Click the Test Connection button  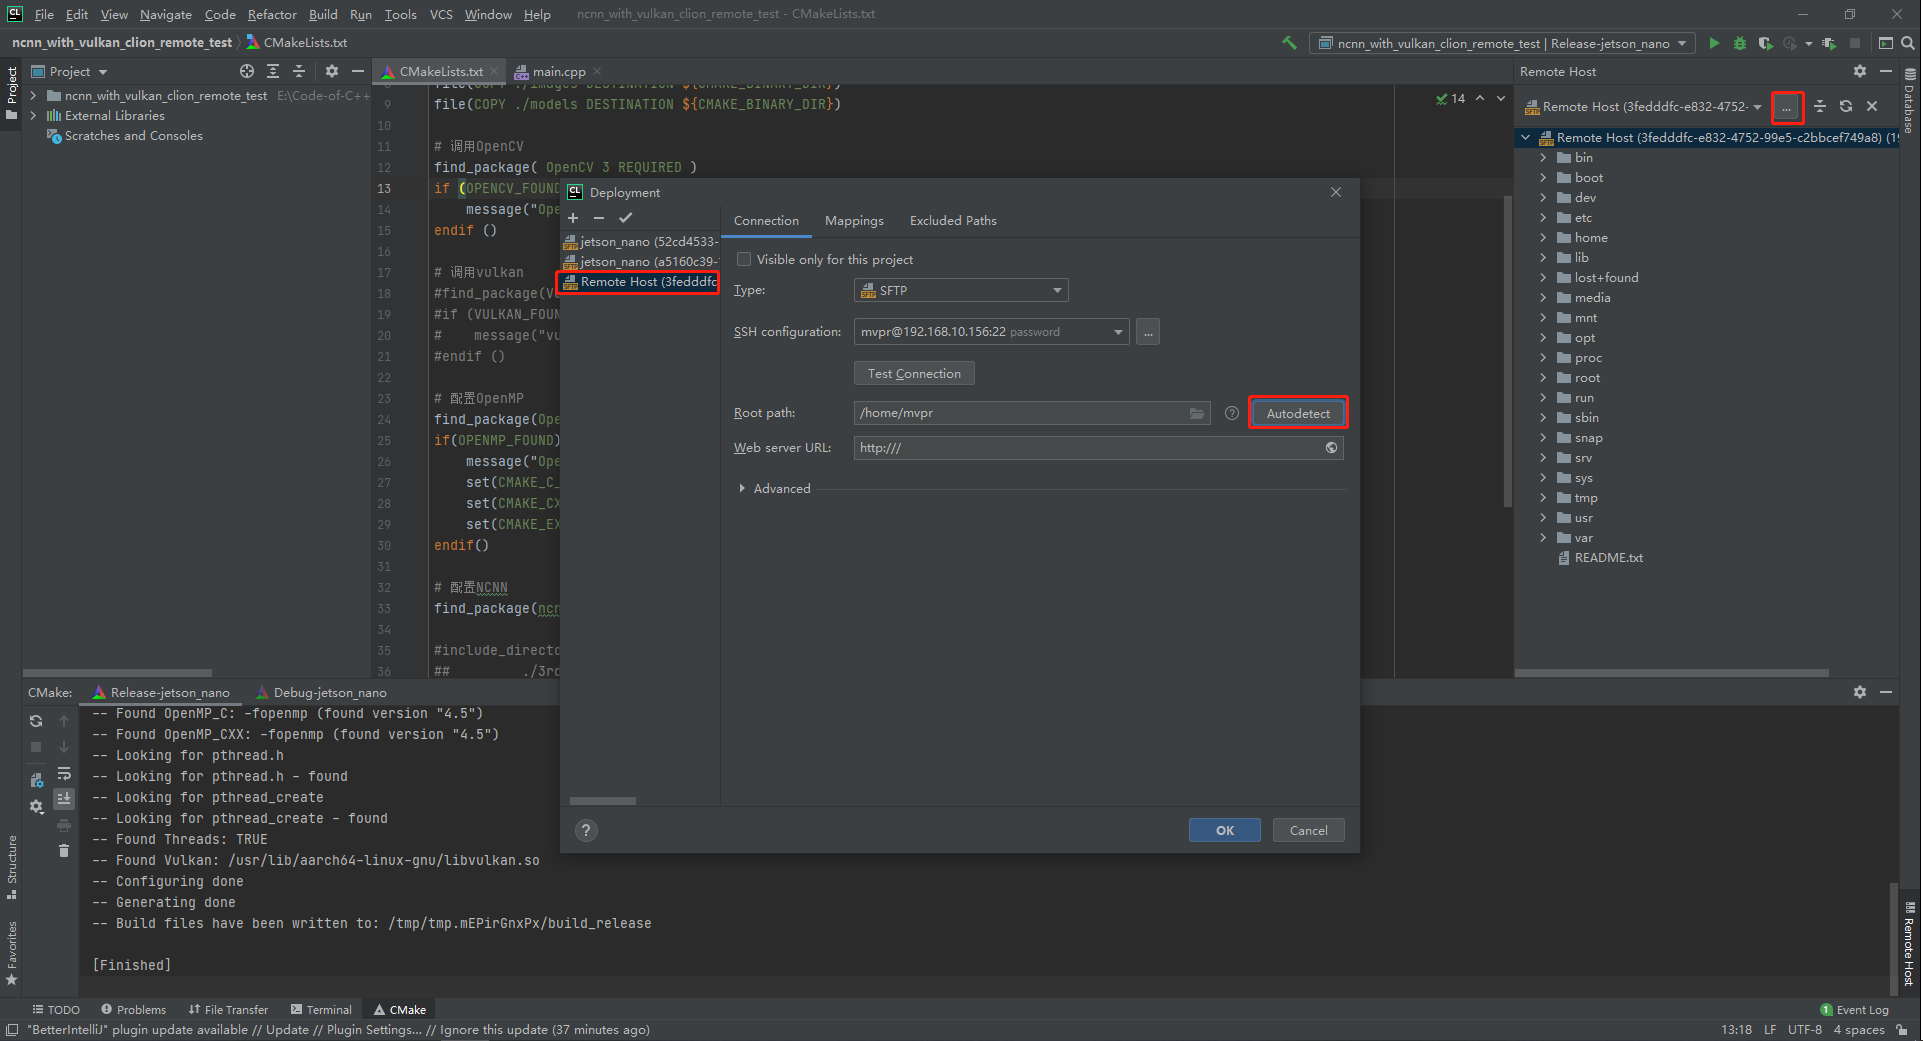tap(914, 374)
